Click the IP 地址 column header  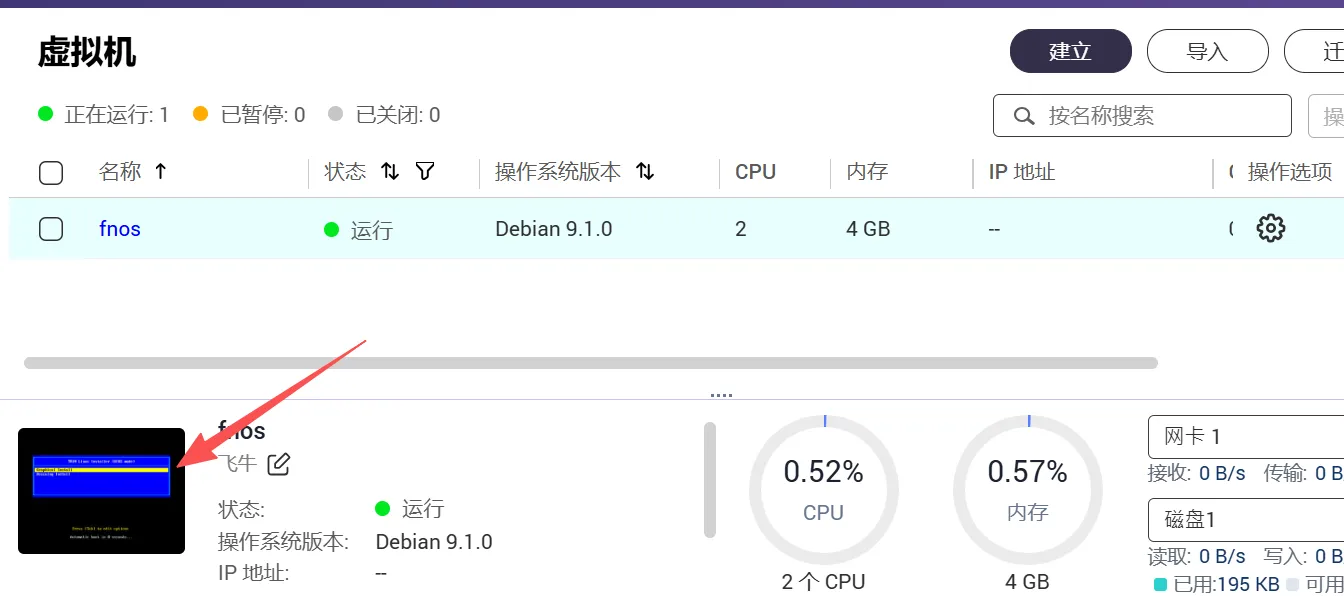[x=1022, y=172]
